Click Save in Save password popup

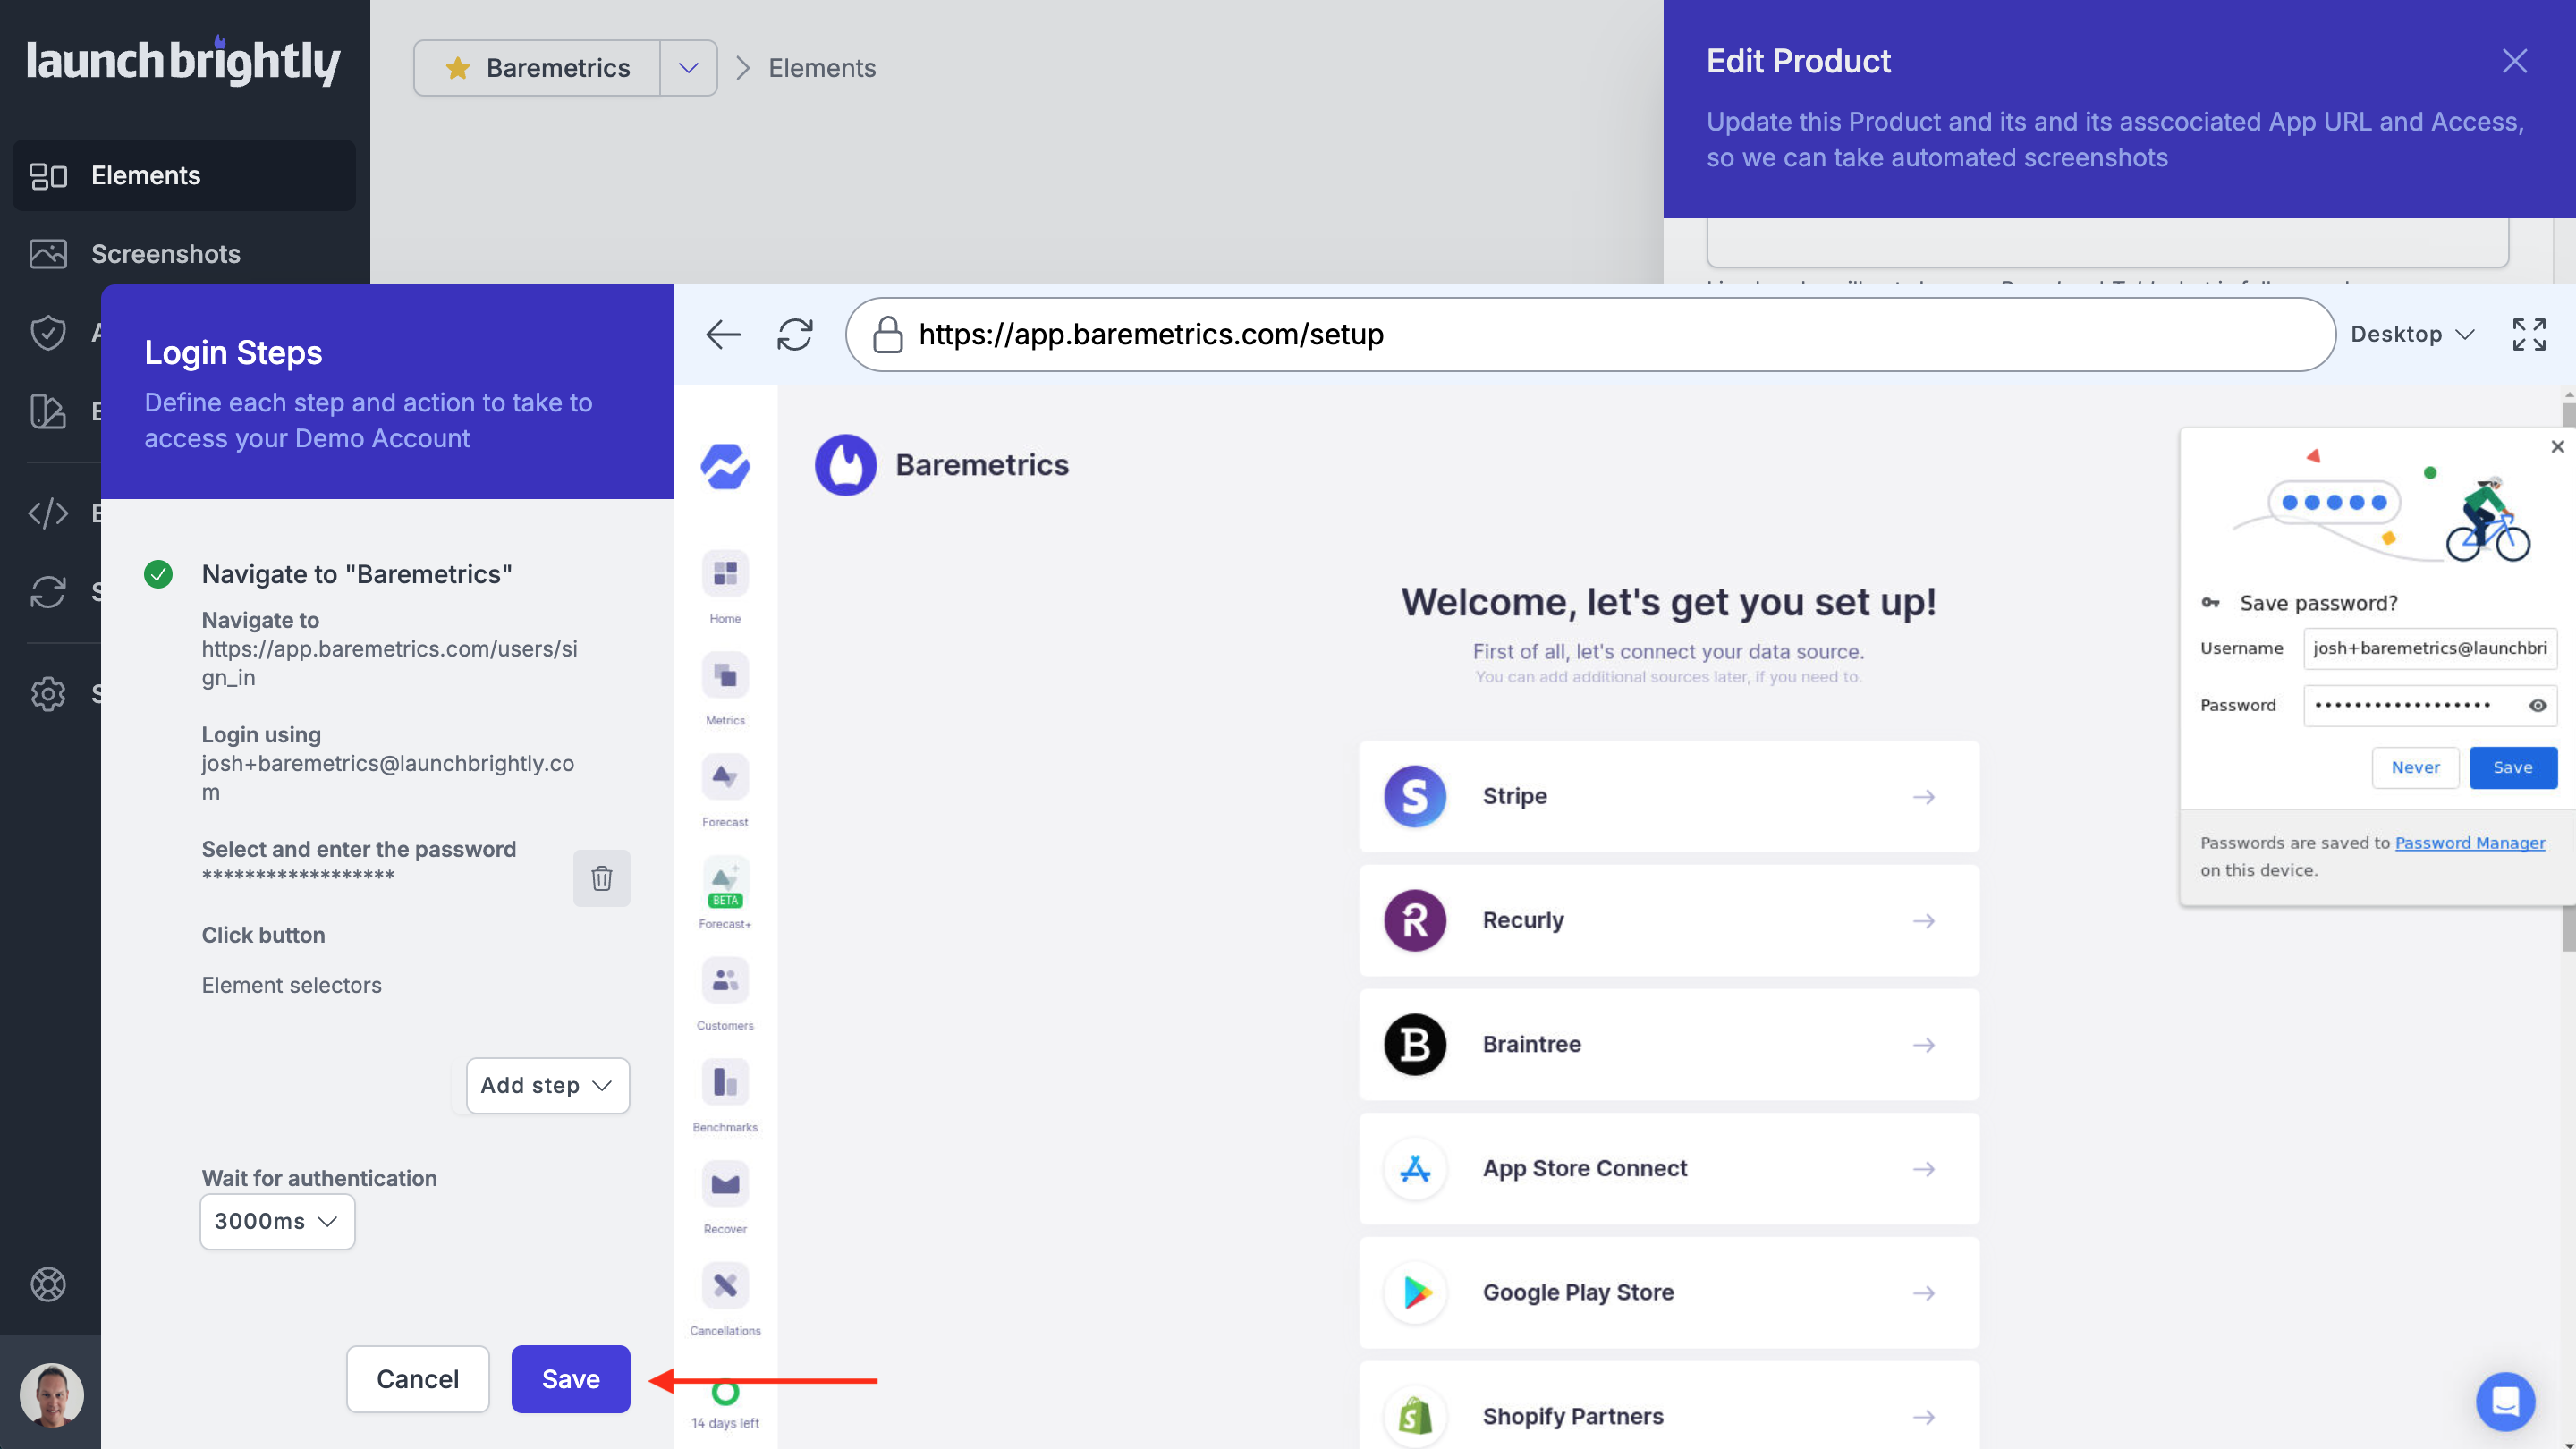click(x=2512, y=767)
